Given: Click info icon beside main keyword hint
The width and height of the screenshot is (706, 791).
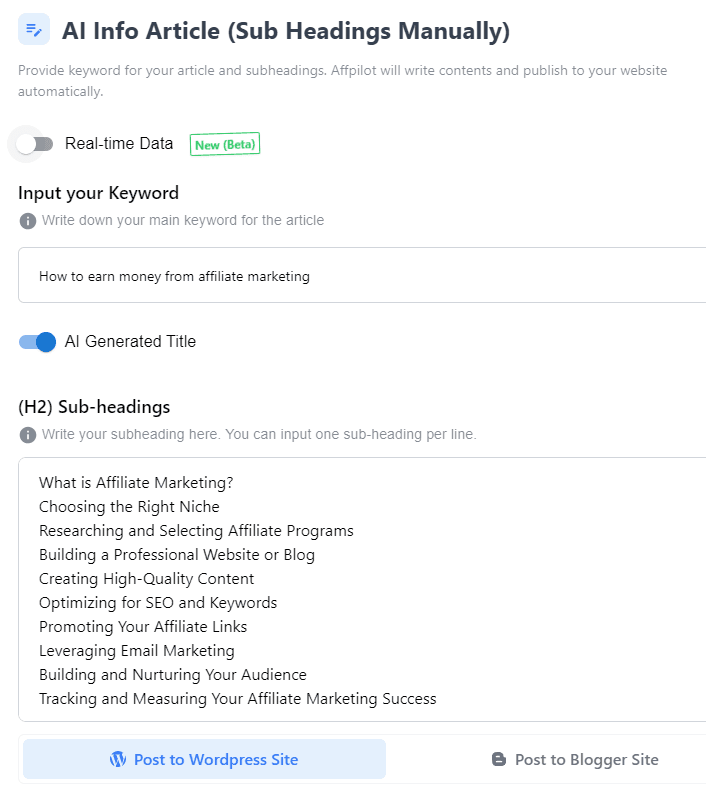Looking at the screenshot, I should (28, 220).
